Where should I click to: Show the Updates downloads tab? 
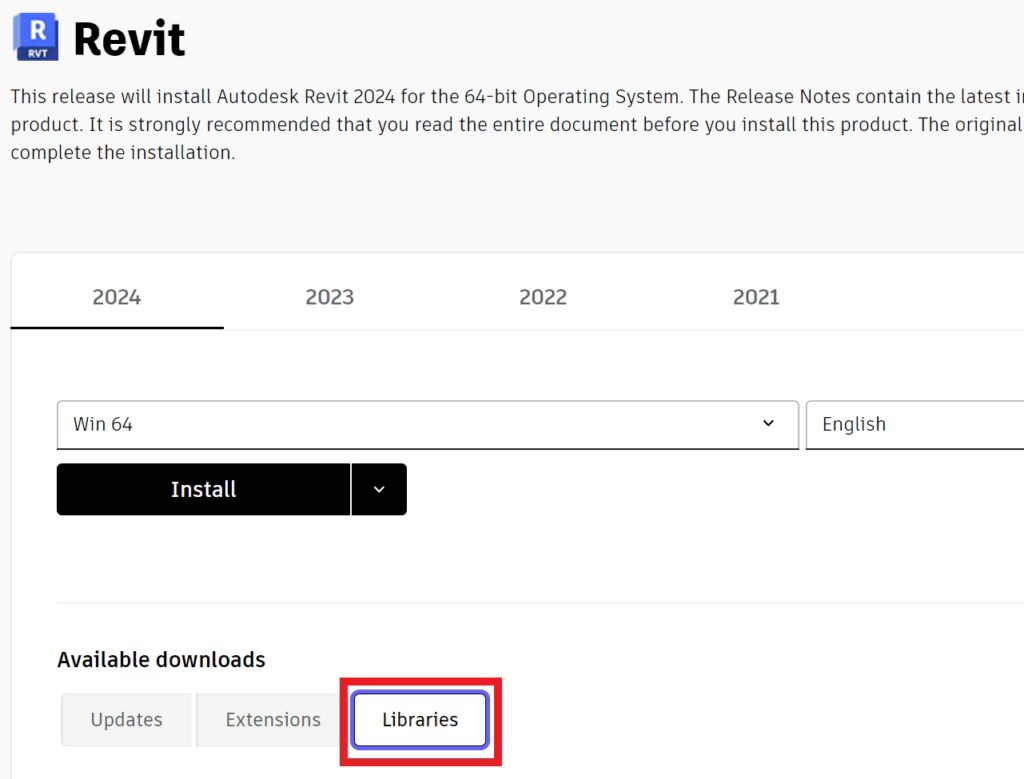tap(126, 720)
